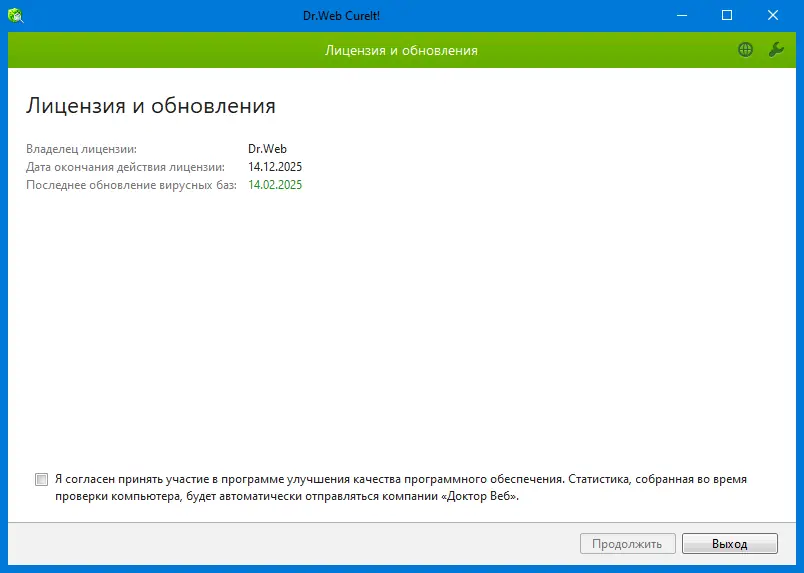This screenshot has width=804, height=573.
Task: Click the label Дата окончания действия лицензии
Action: [126, 167]
